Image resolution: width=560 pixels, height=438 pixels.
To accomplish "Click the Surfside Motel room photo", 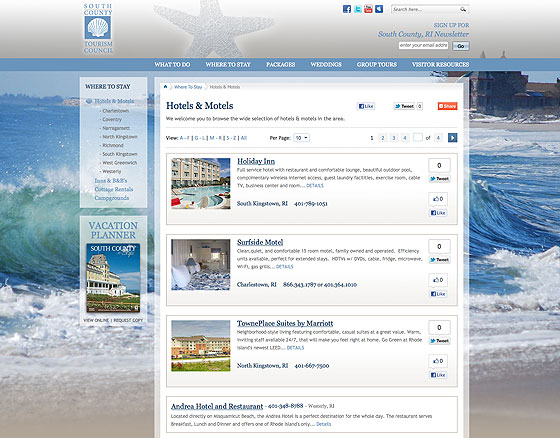I will [x=201, y=265].
